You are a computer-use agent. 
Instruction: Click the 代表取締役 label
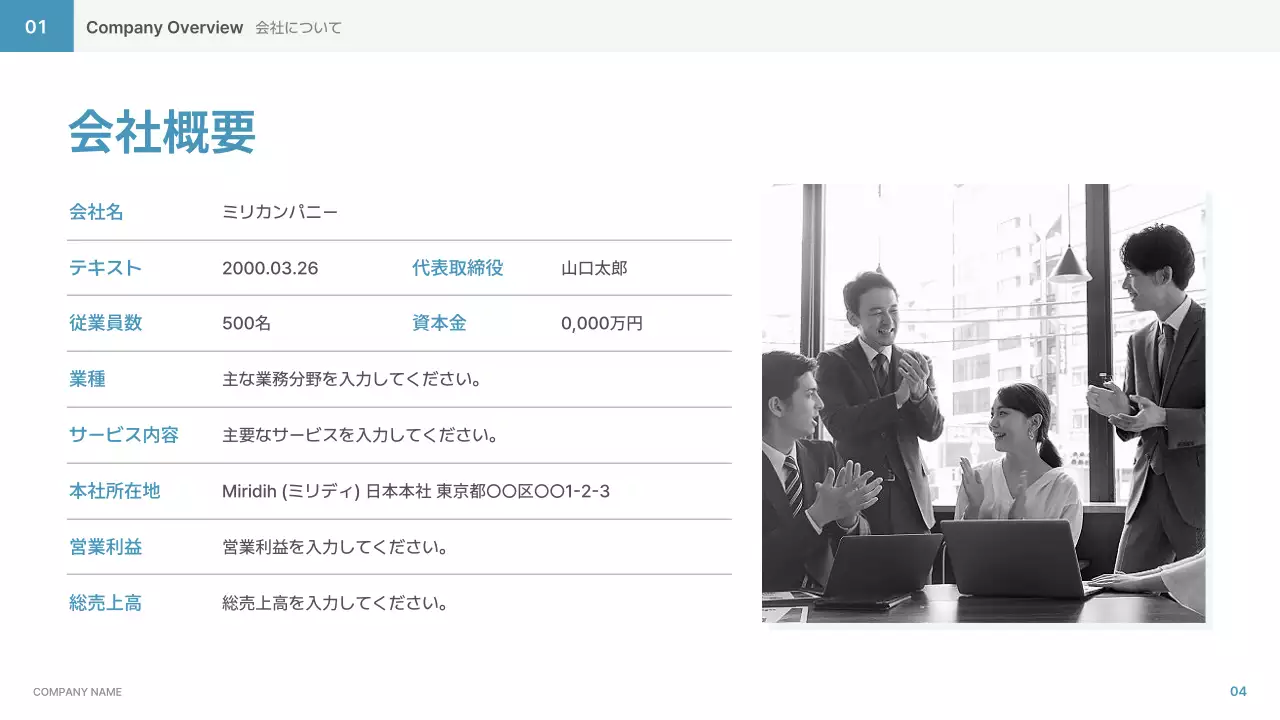(x=458, y=267)
